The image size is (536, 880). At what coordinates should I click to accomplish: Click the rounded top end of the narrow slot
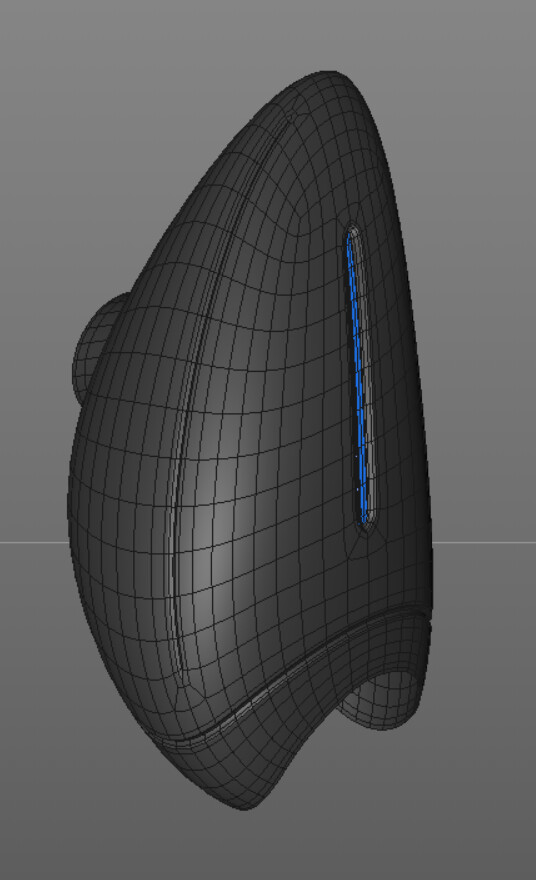(x=352, y=230)
